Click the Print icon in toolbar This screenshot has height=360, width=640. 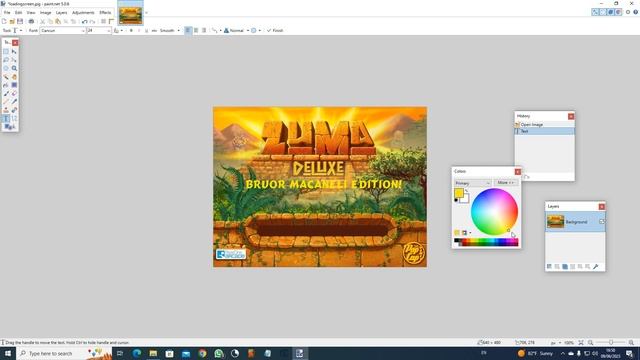click(31, 21)
